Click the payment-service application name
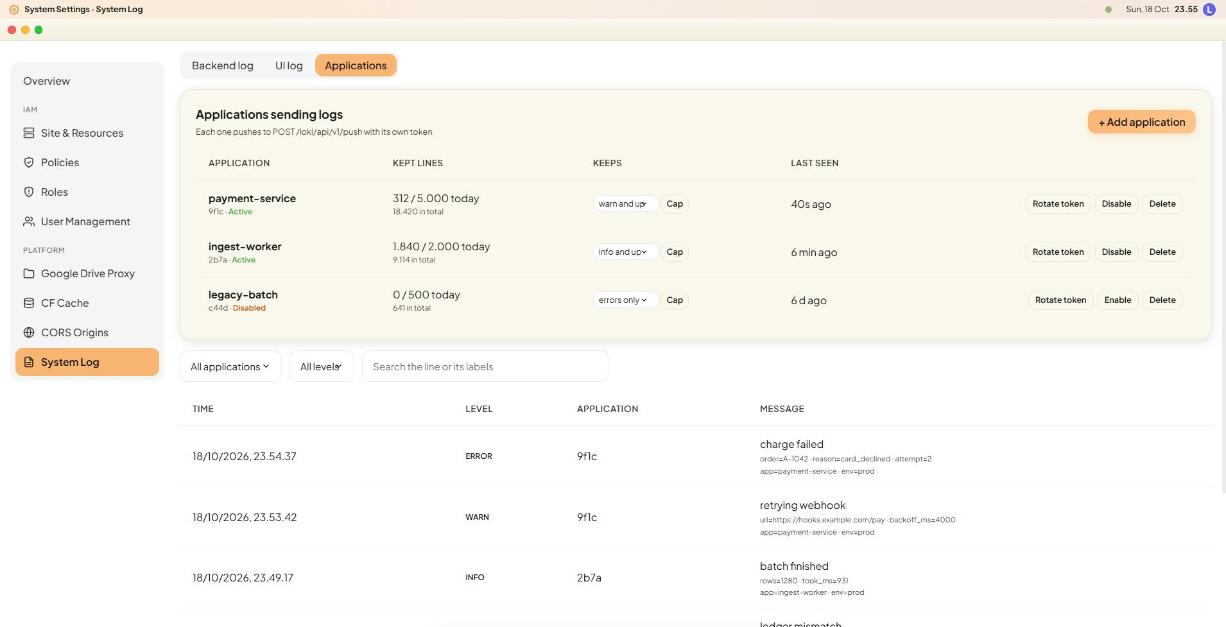This screenshot has width=1226, height=627. pyautogui.click(x=252, y=198)
